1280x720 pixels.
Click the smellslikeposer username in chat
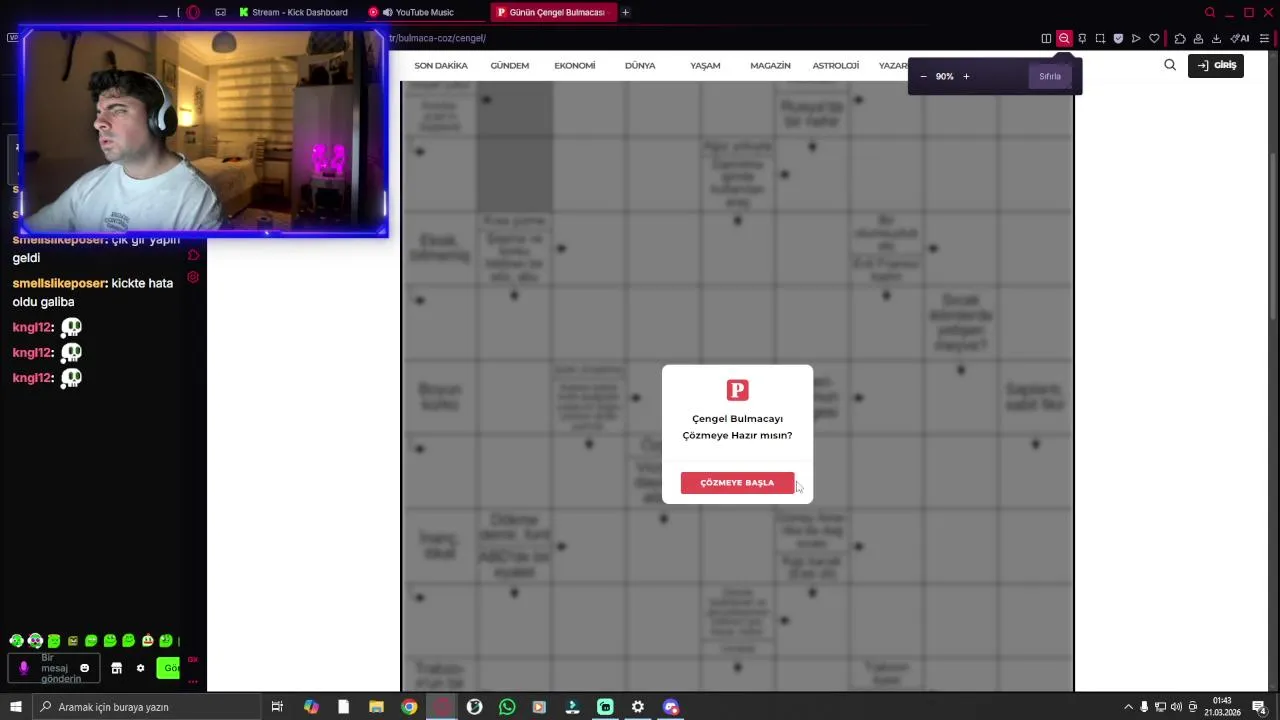pyautogui.click(x=58, y=283)
